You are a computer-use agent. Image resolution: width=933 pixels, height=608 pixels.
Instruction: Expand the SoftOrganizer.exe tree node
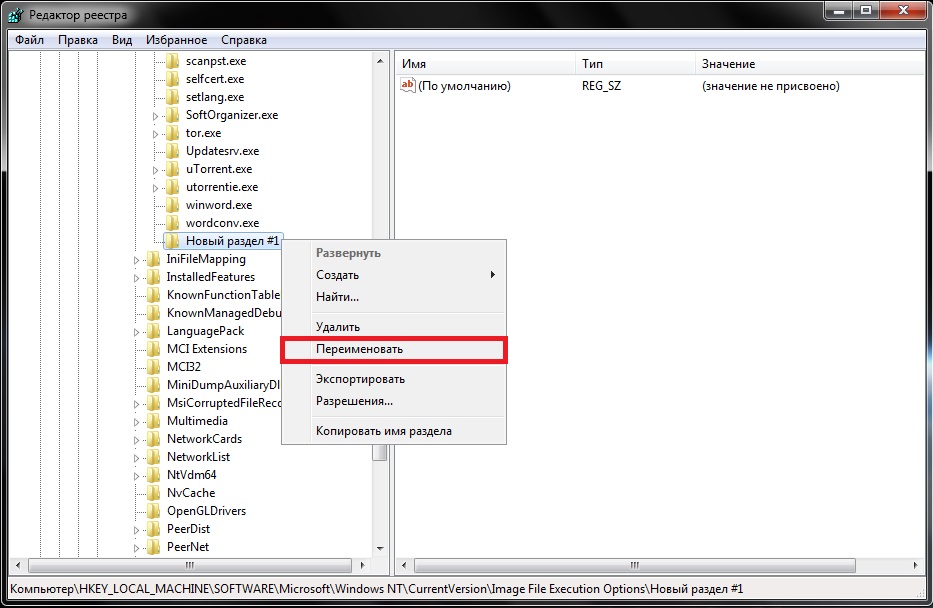pyautogui.click(x=156, y=115)
